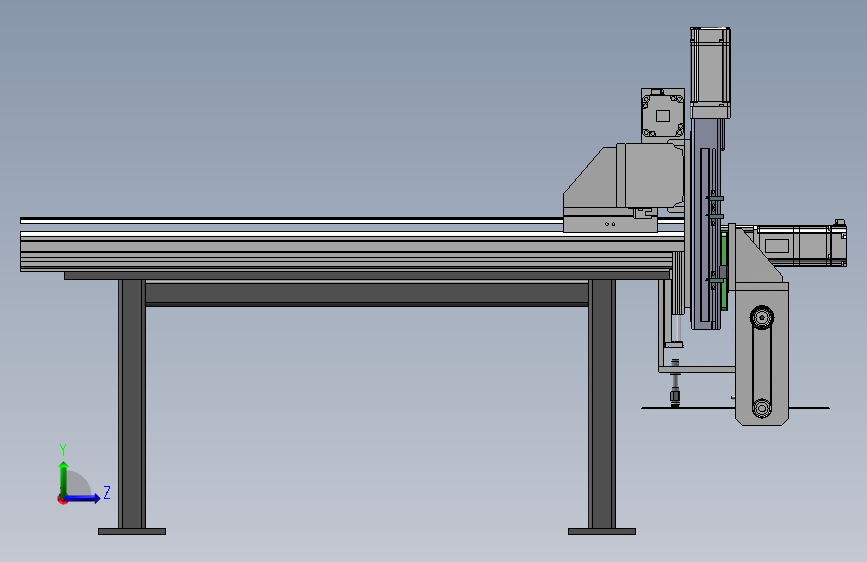
Task: Select the left table leg
Action: [x=132, y=404]
